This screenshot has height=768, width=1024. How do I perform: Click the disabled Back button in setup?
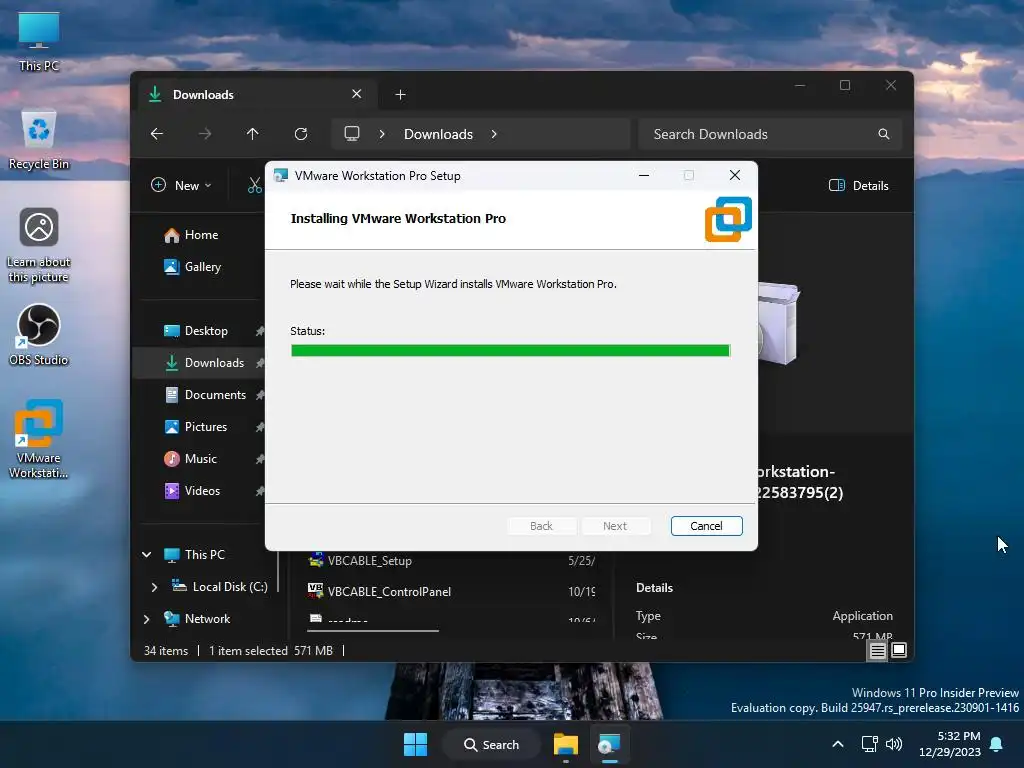(x=541, y=526)
